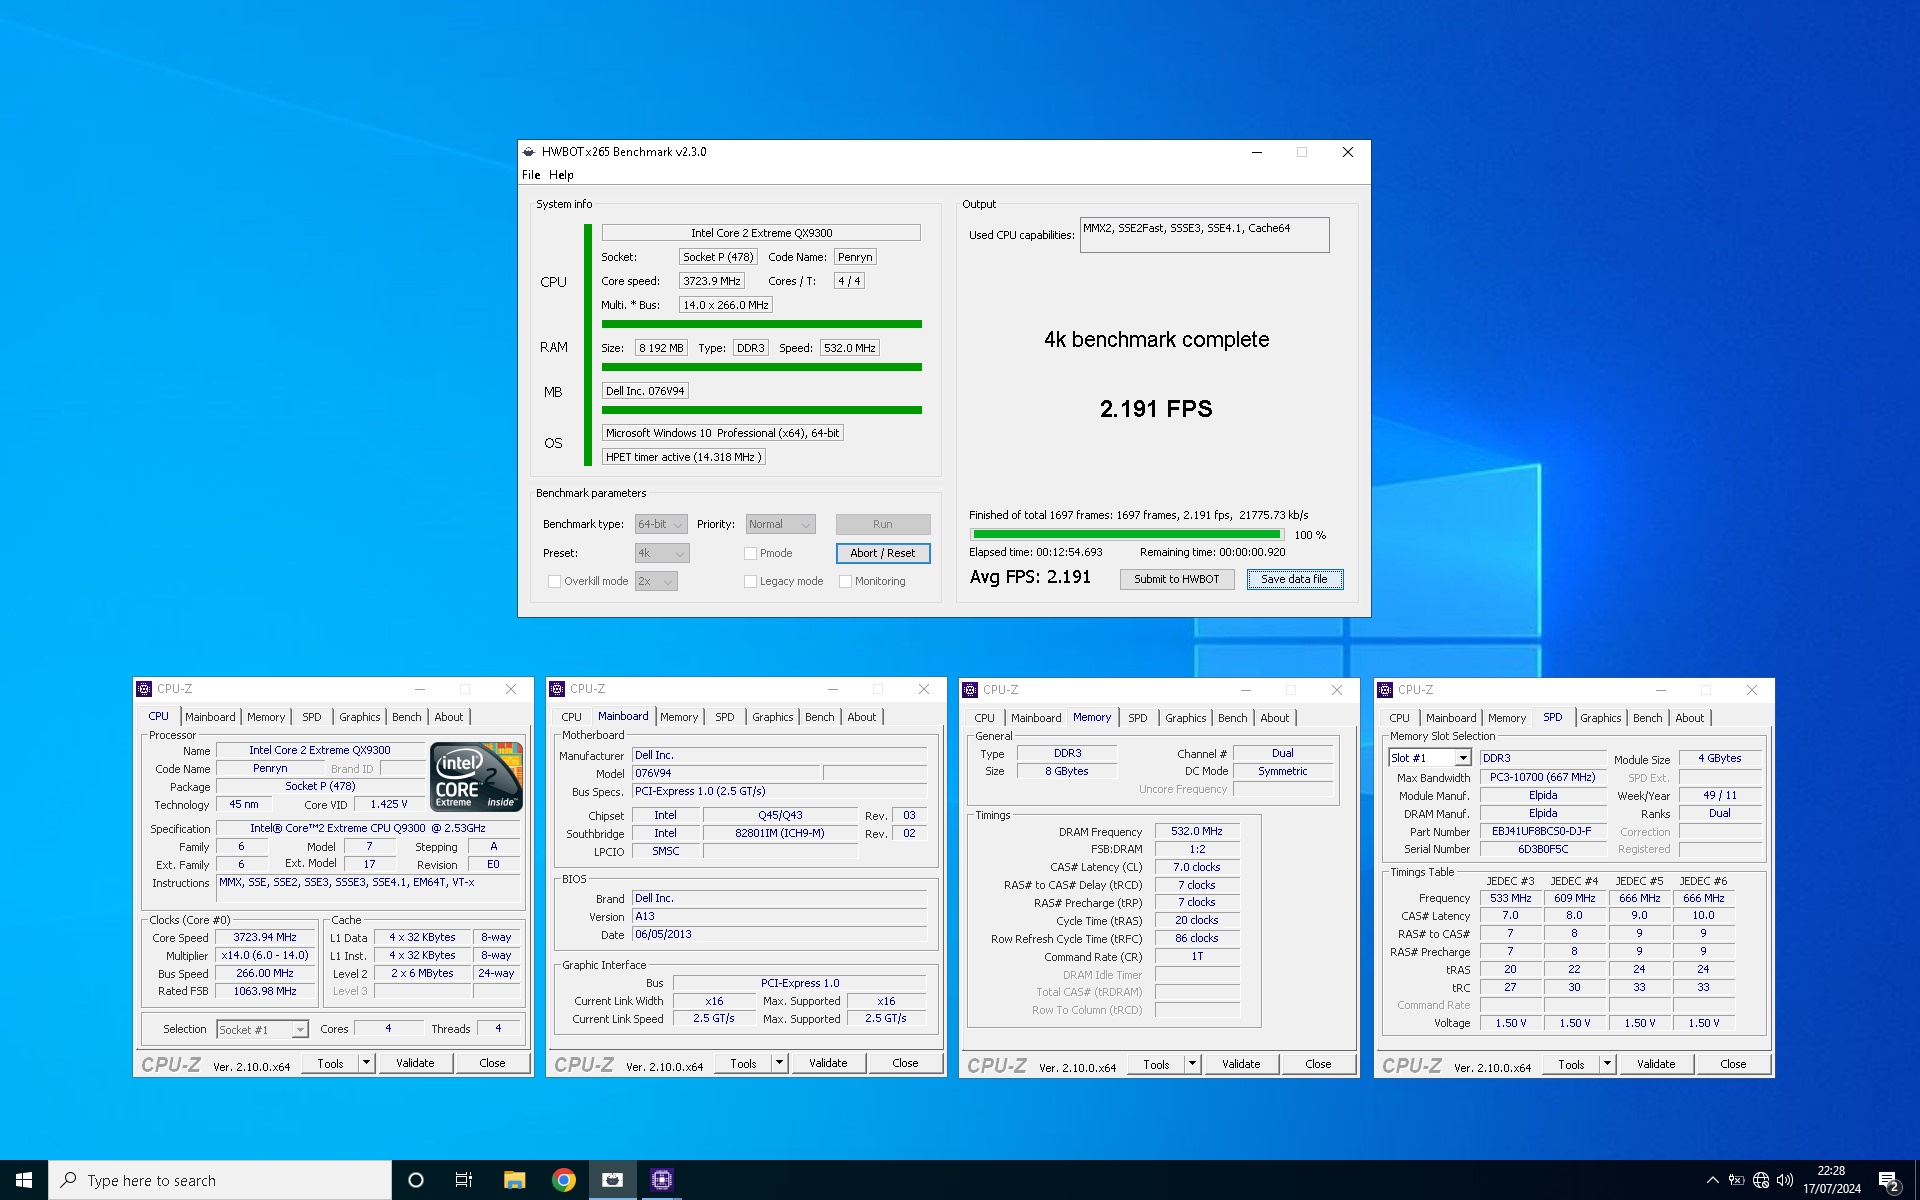This screenshot has width=1920, height=1200.
Task: Click the DRAM Frequency 532.0 MHz value
Action: pos(1197,831)
